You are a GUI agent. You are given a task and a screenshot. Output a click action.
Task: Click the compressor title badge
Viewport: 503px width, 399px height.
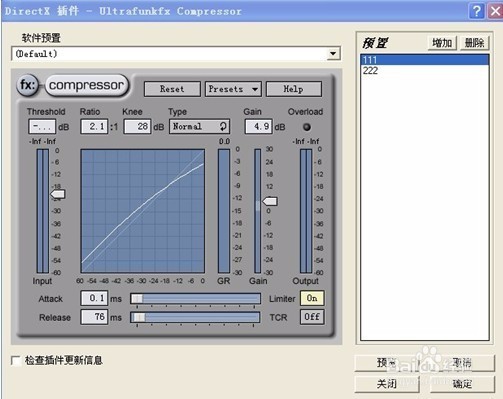87,85
